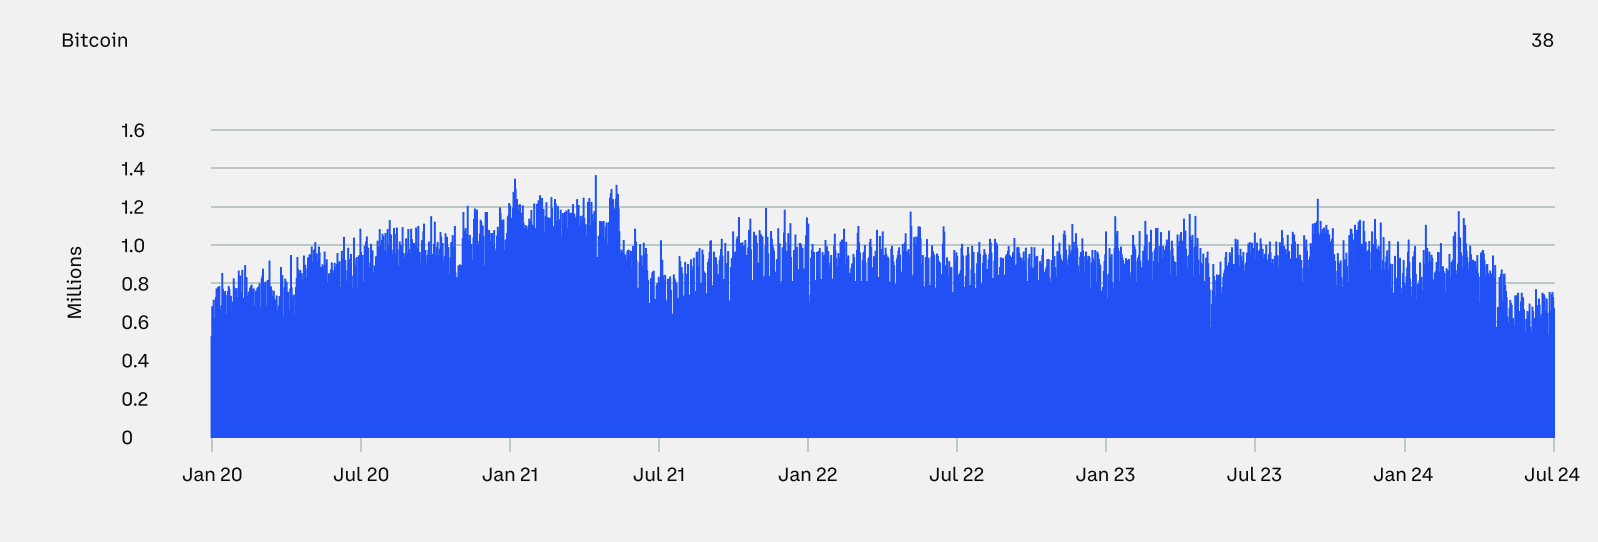The width and height of the screenshot is (1598, 542).
Task: Click the page number 38
Action: coord(1542,40)
